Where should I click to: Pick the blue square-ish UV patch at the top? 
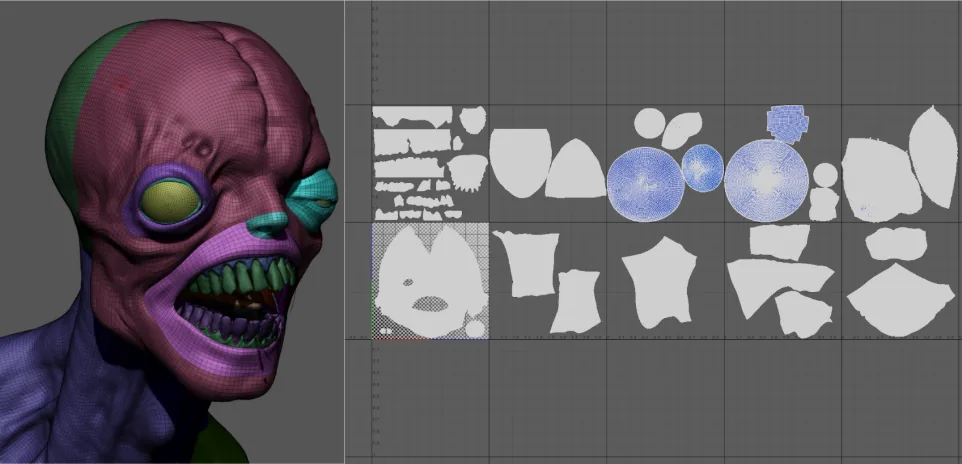(x=788, y=123)
